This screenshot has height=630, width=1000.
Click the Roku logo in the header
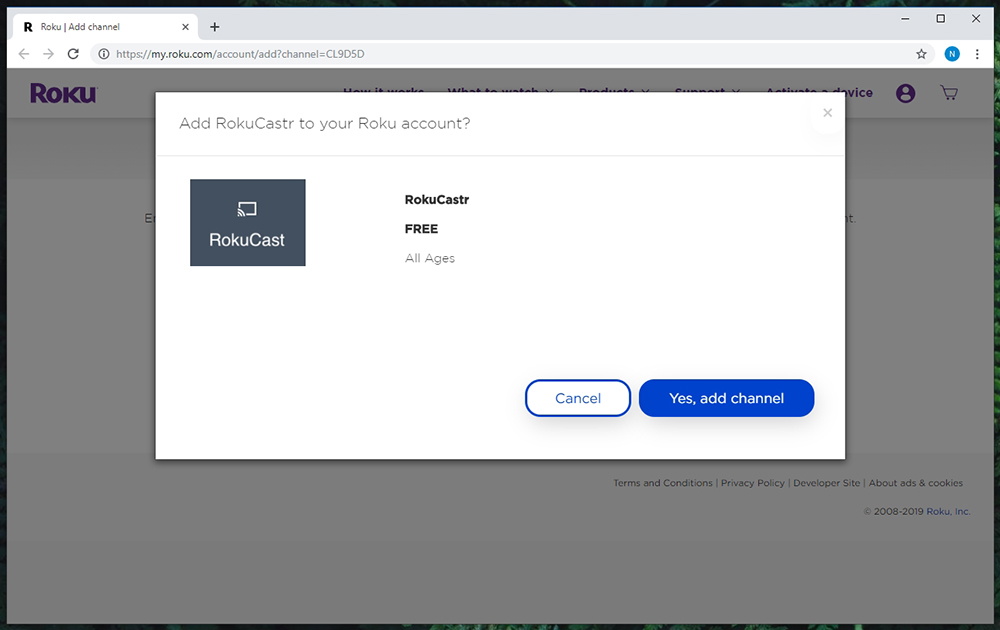point(63,94)
